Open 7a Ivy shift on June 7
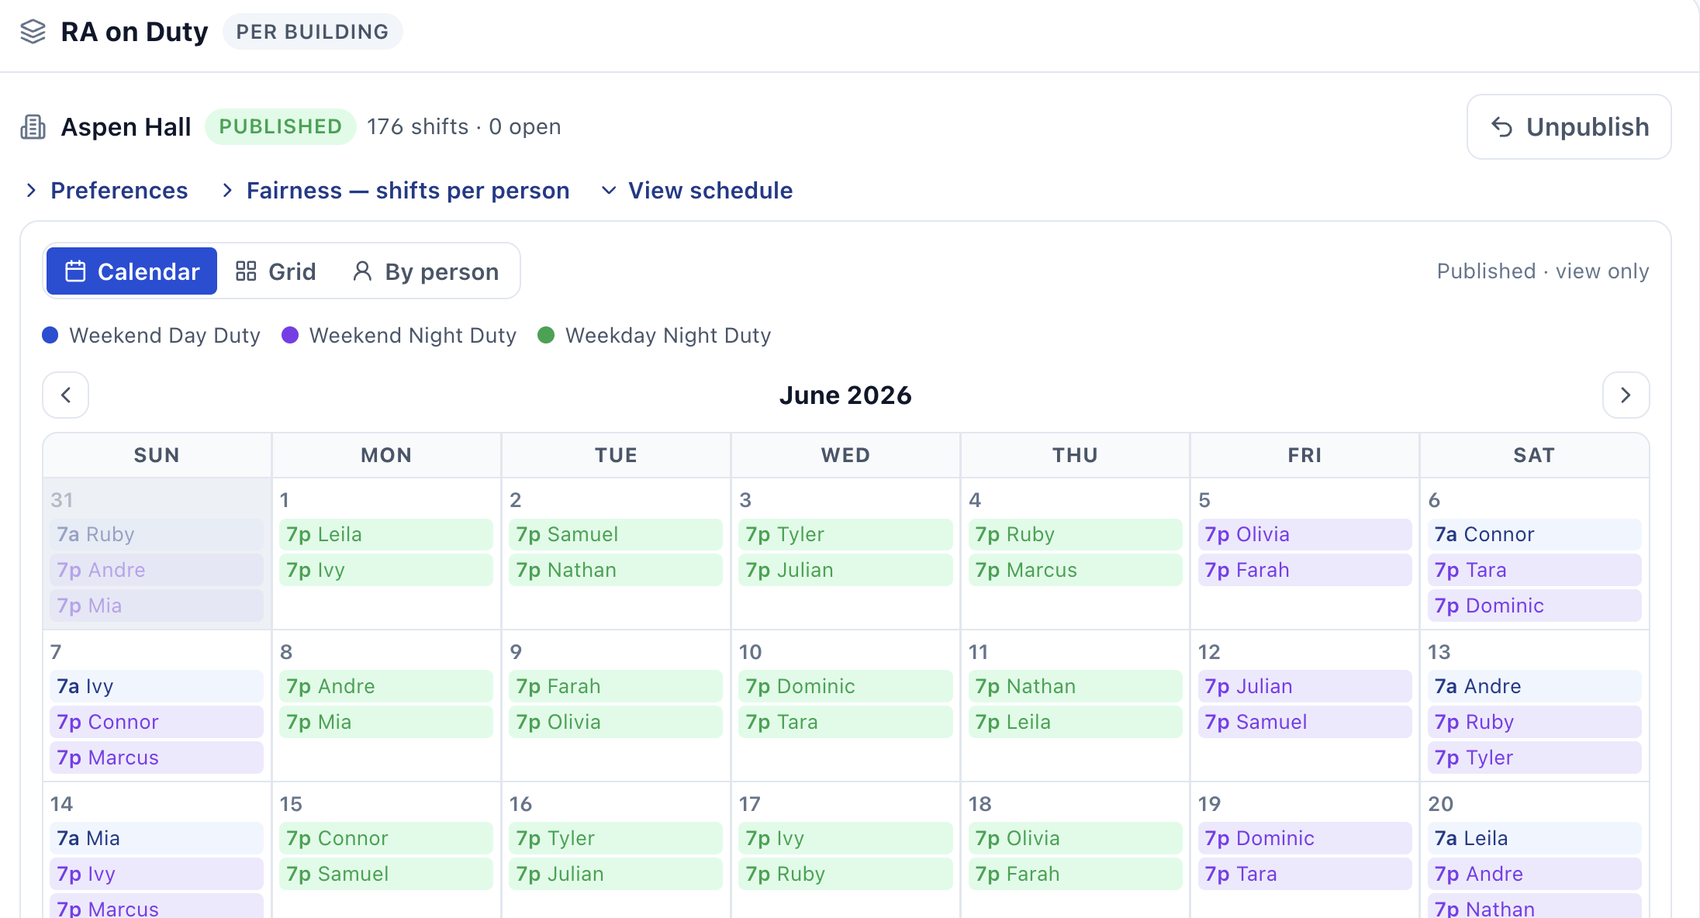This screenshot has width=1700, height=918. tap(157, 686)
